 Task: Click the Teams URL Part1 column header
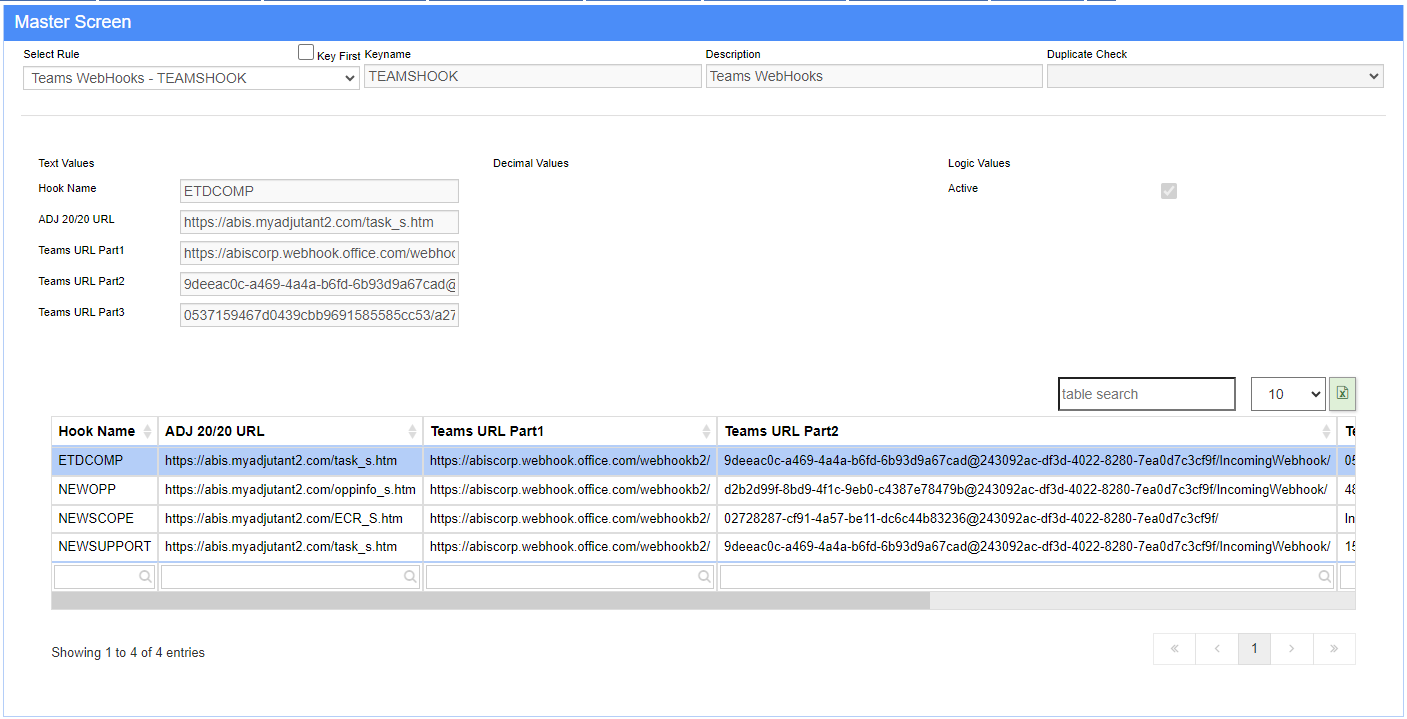(570, 431)
